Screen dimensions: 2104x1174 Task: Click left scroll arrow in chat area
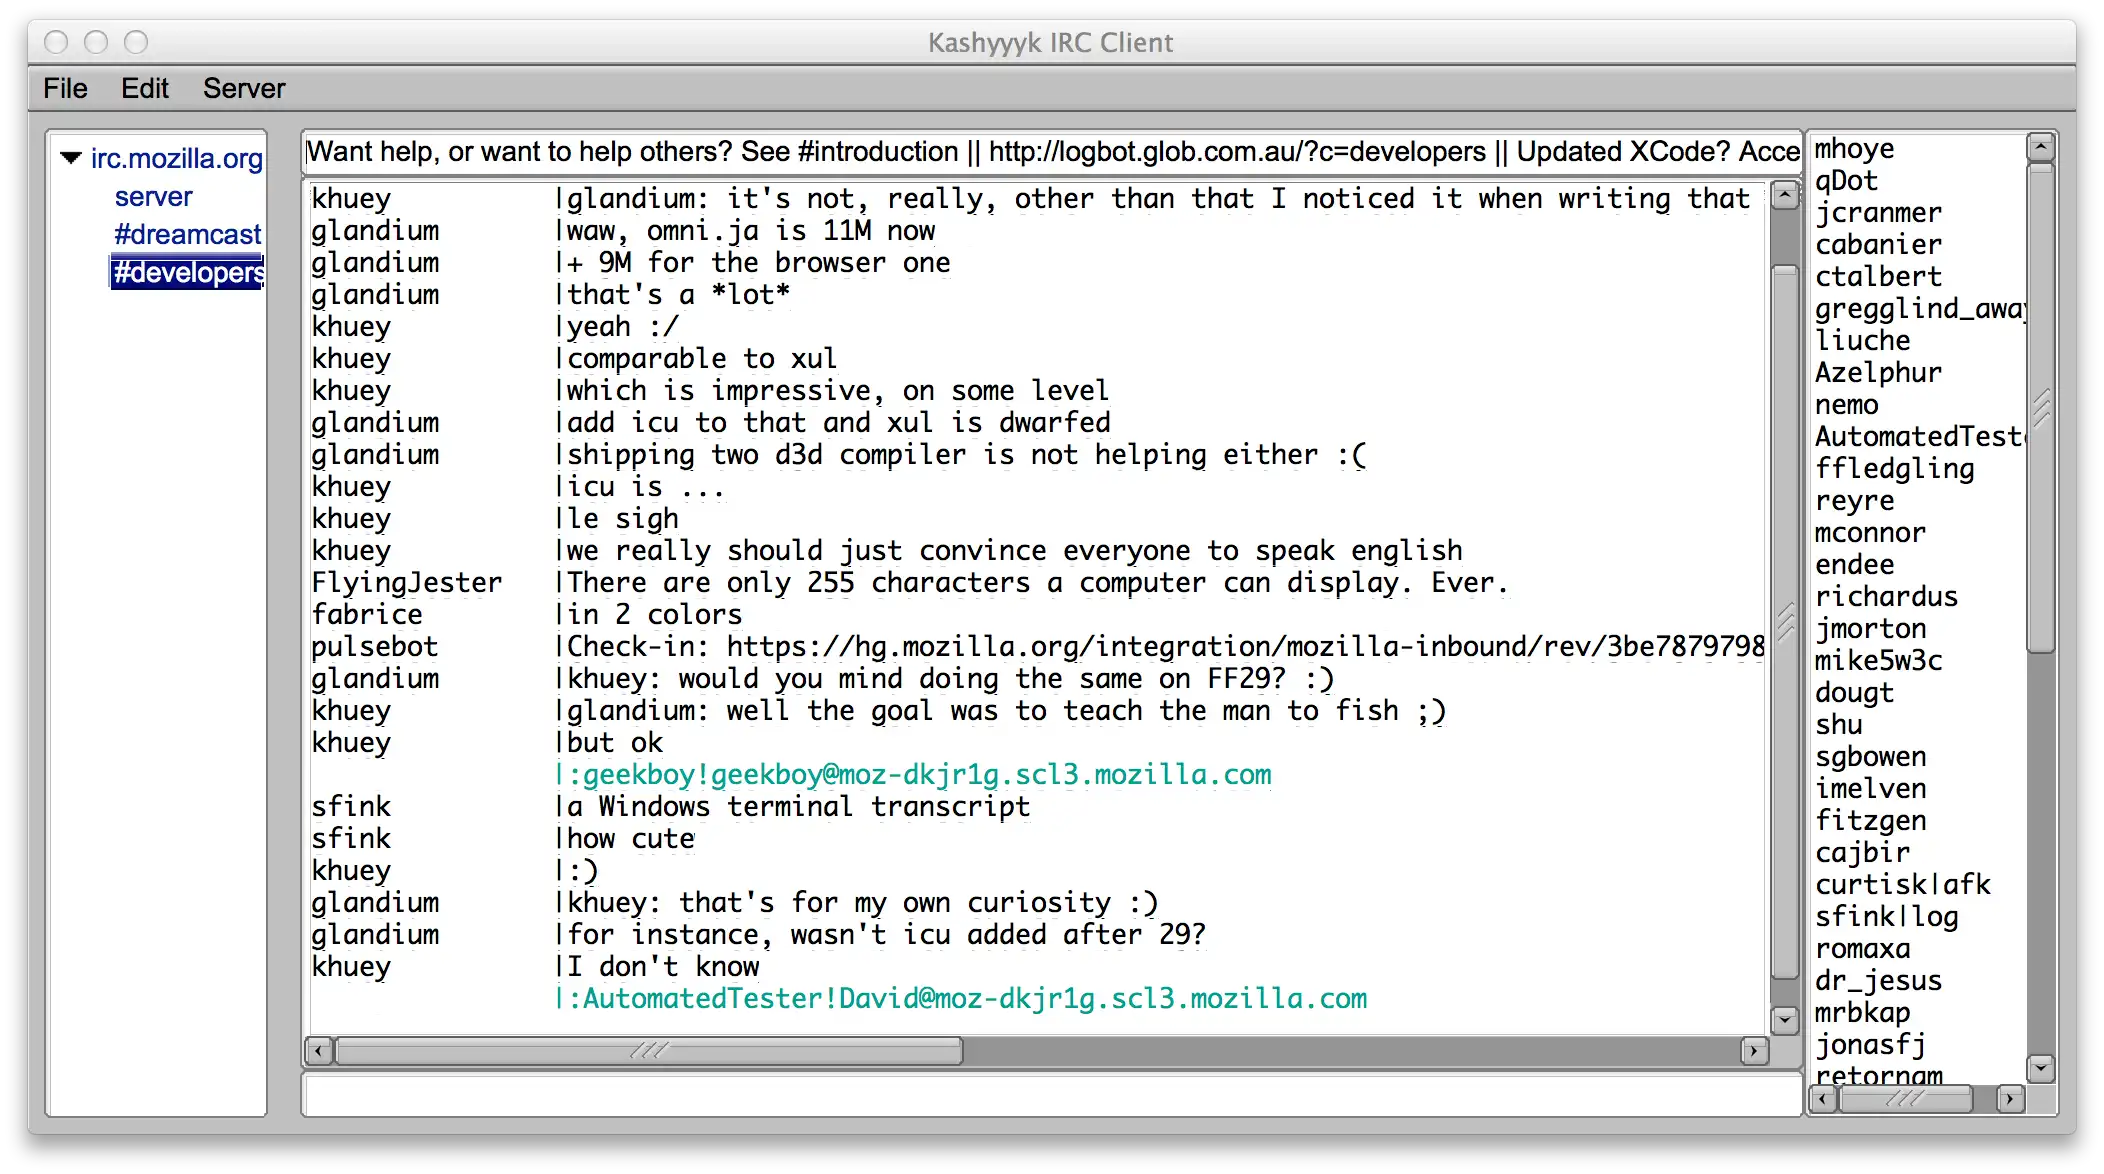click(318, 1051)
